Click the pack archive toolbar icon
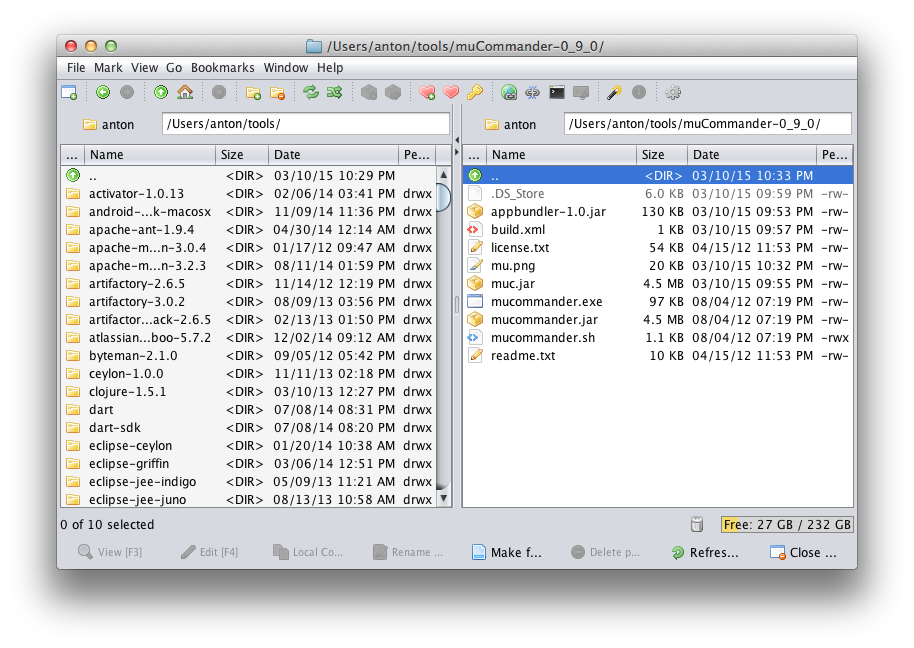Image resolution: width=914 pixels, height=648 pixels. [x=368, y=92]
